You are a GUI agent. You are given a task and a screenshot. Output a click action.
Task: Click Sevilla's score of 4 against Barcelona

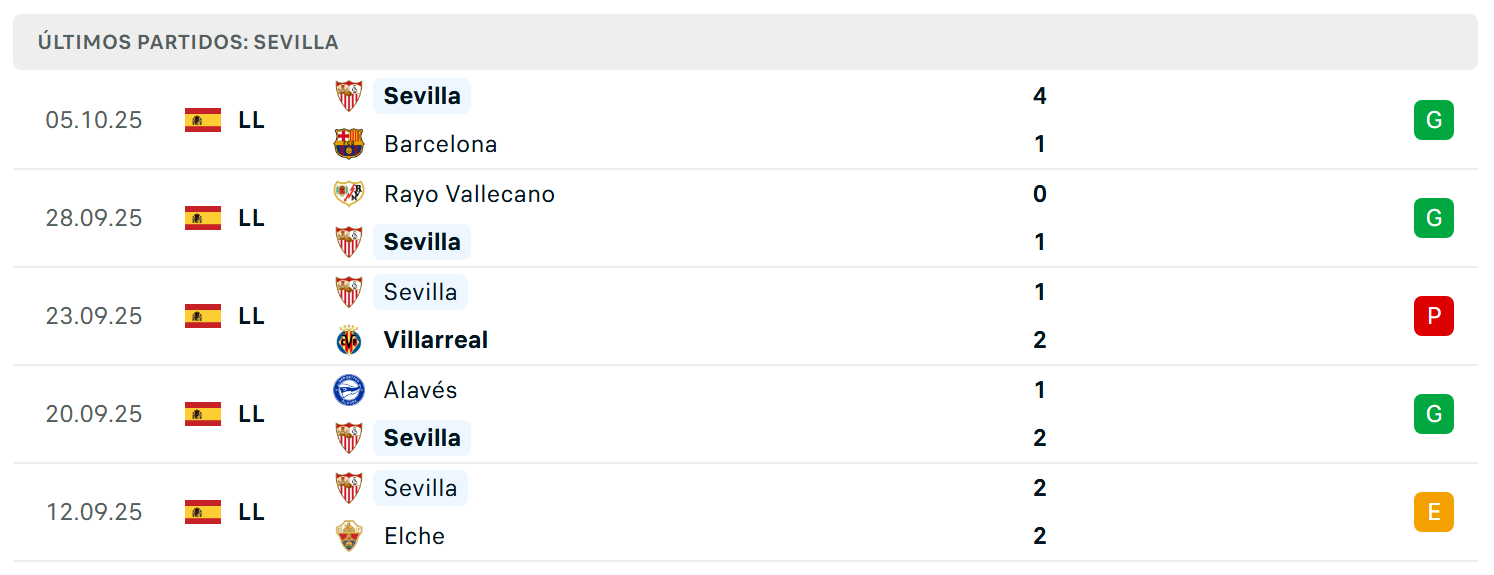tap(1040, 96)
